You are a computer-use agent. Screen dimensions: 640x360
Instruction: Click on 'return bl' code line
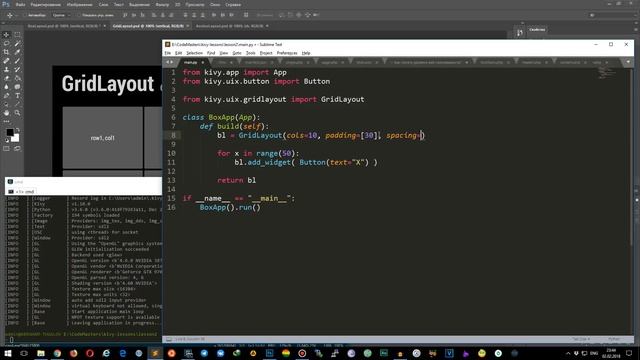click(237, 180)
